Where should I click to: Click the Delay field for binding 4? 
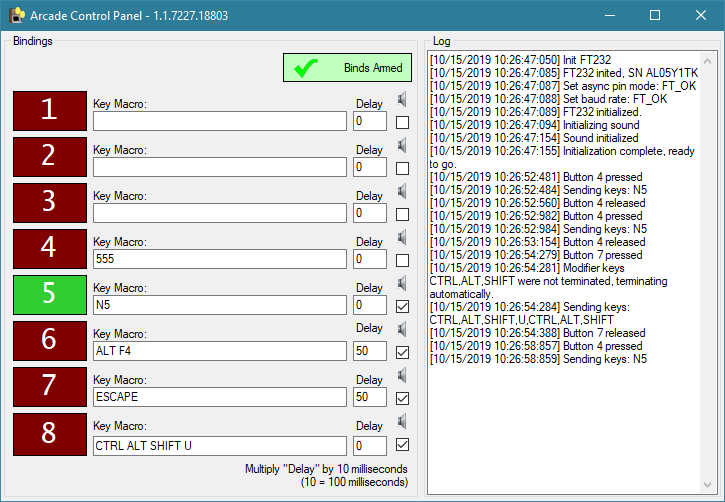370,259
